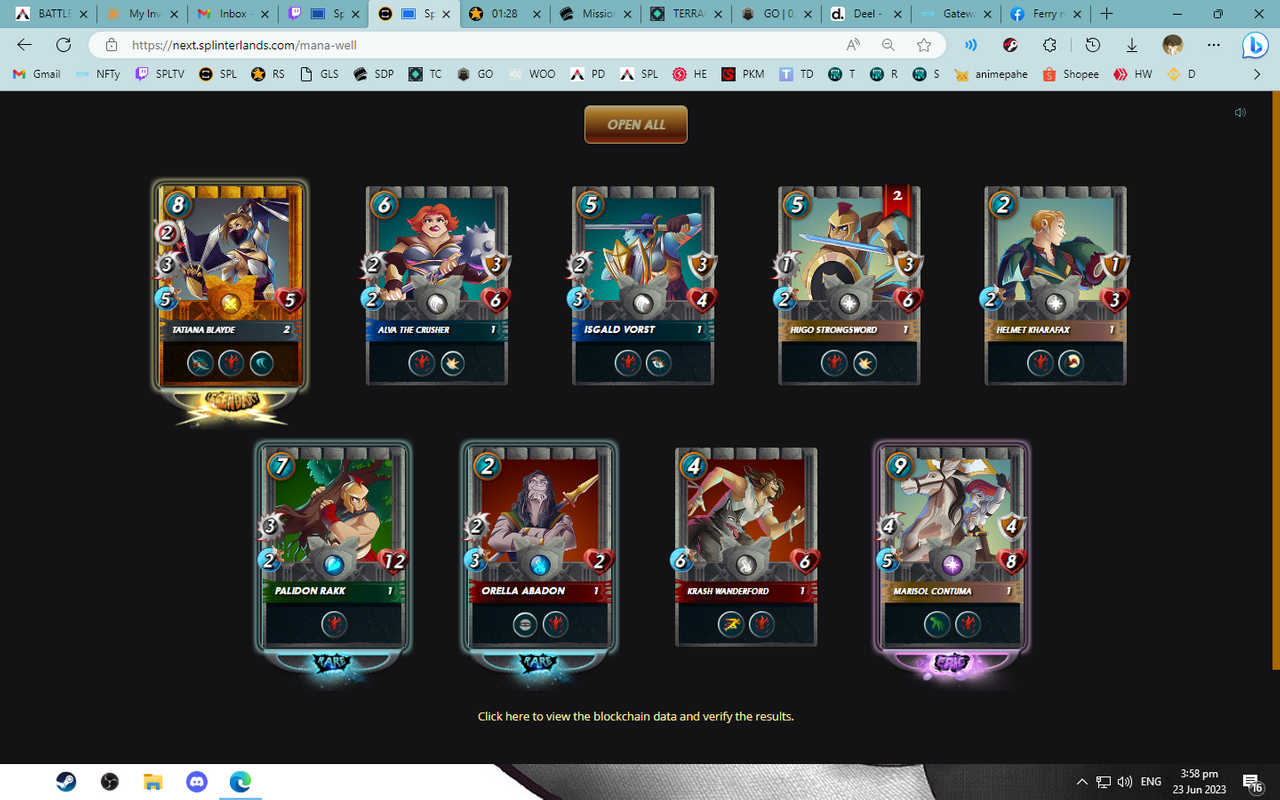Show hidden system tray icons
The image size is (1280, 800).
click(x=1082, y=782)
